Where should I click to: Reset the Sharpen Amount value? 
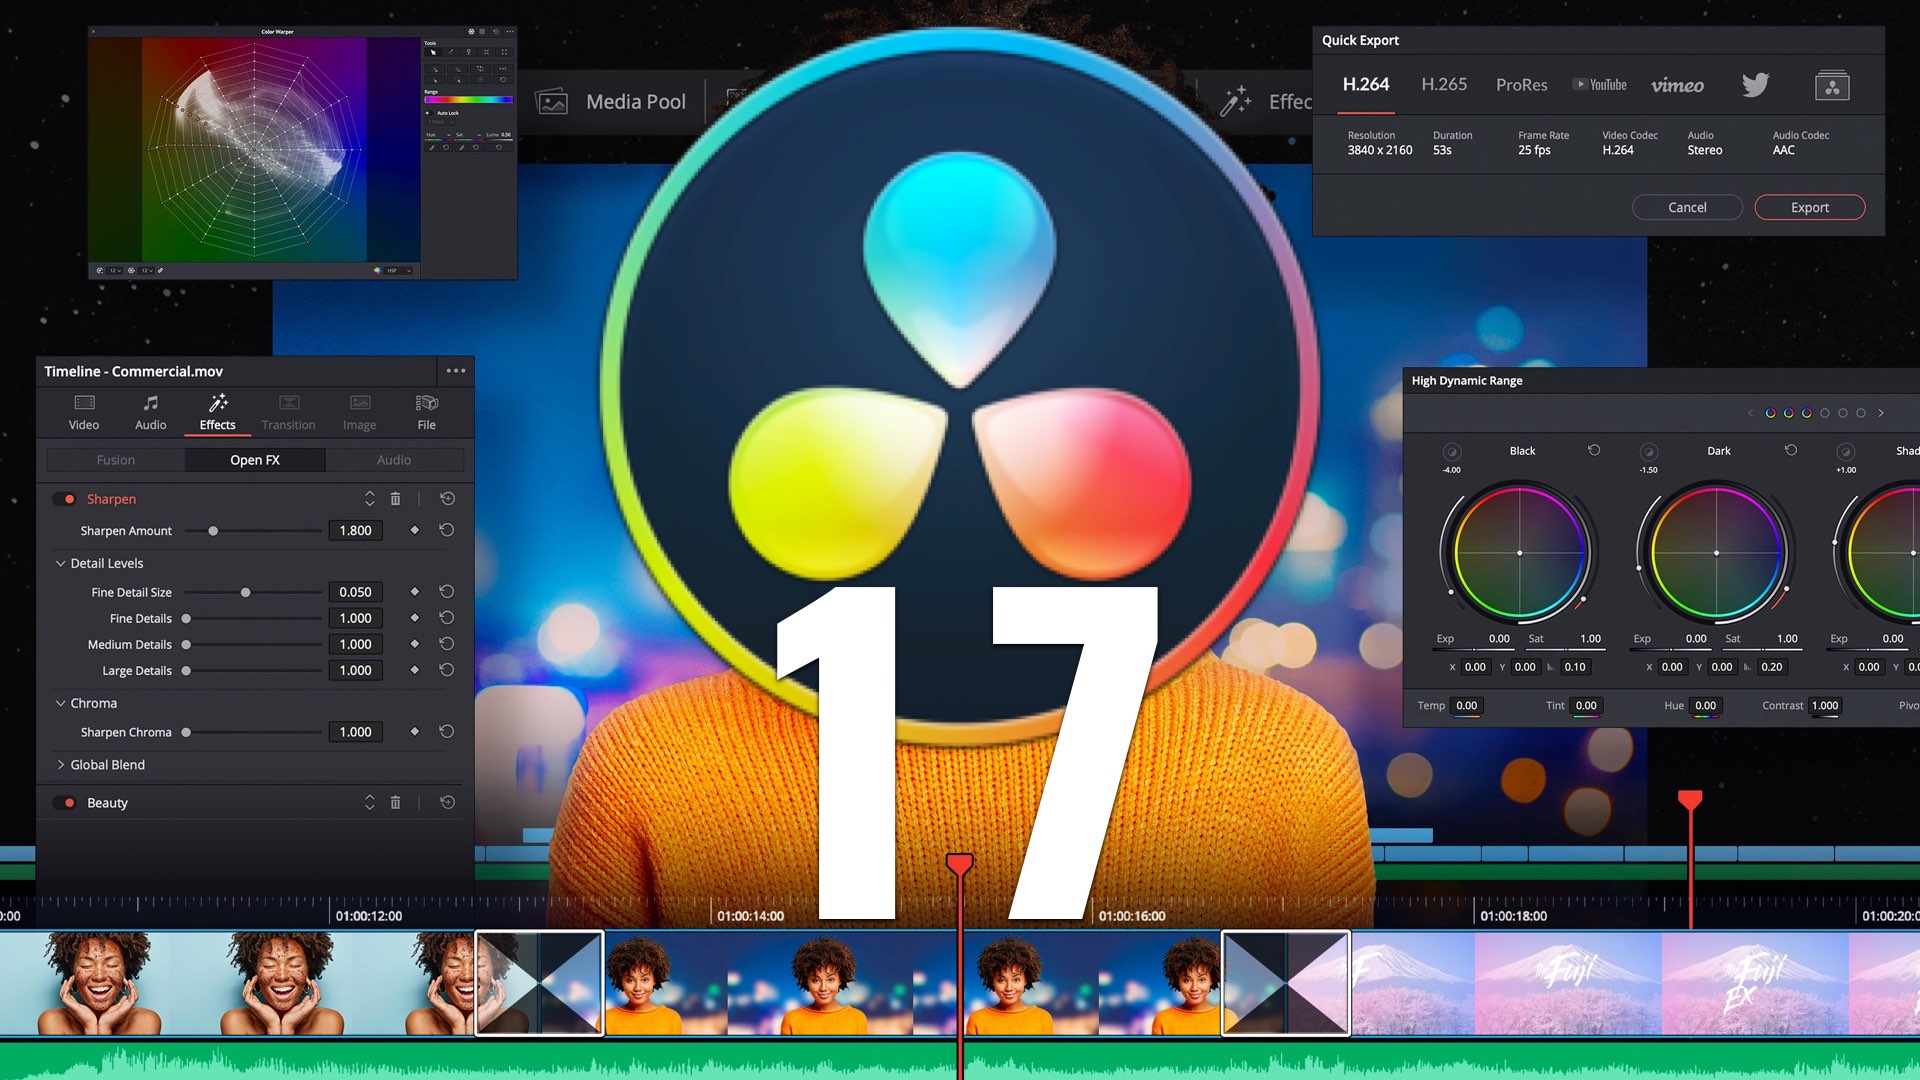(447, 531)
